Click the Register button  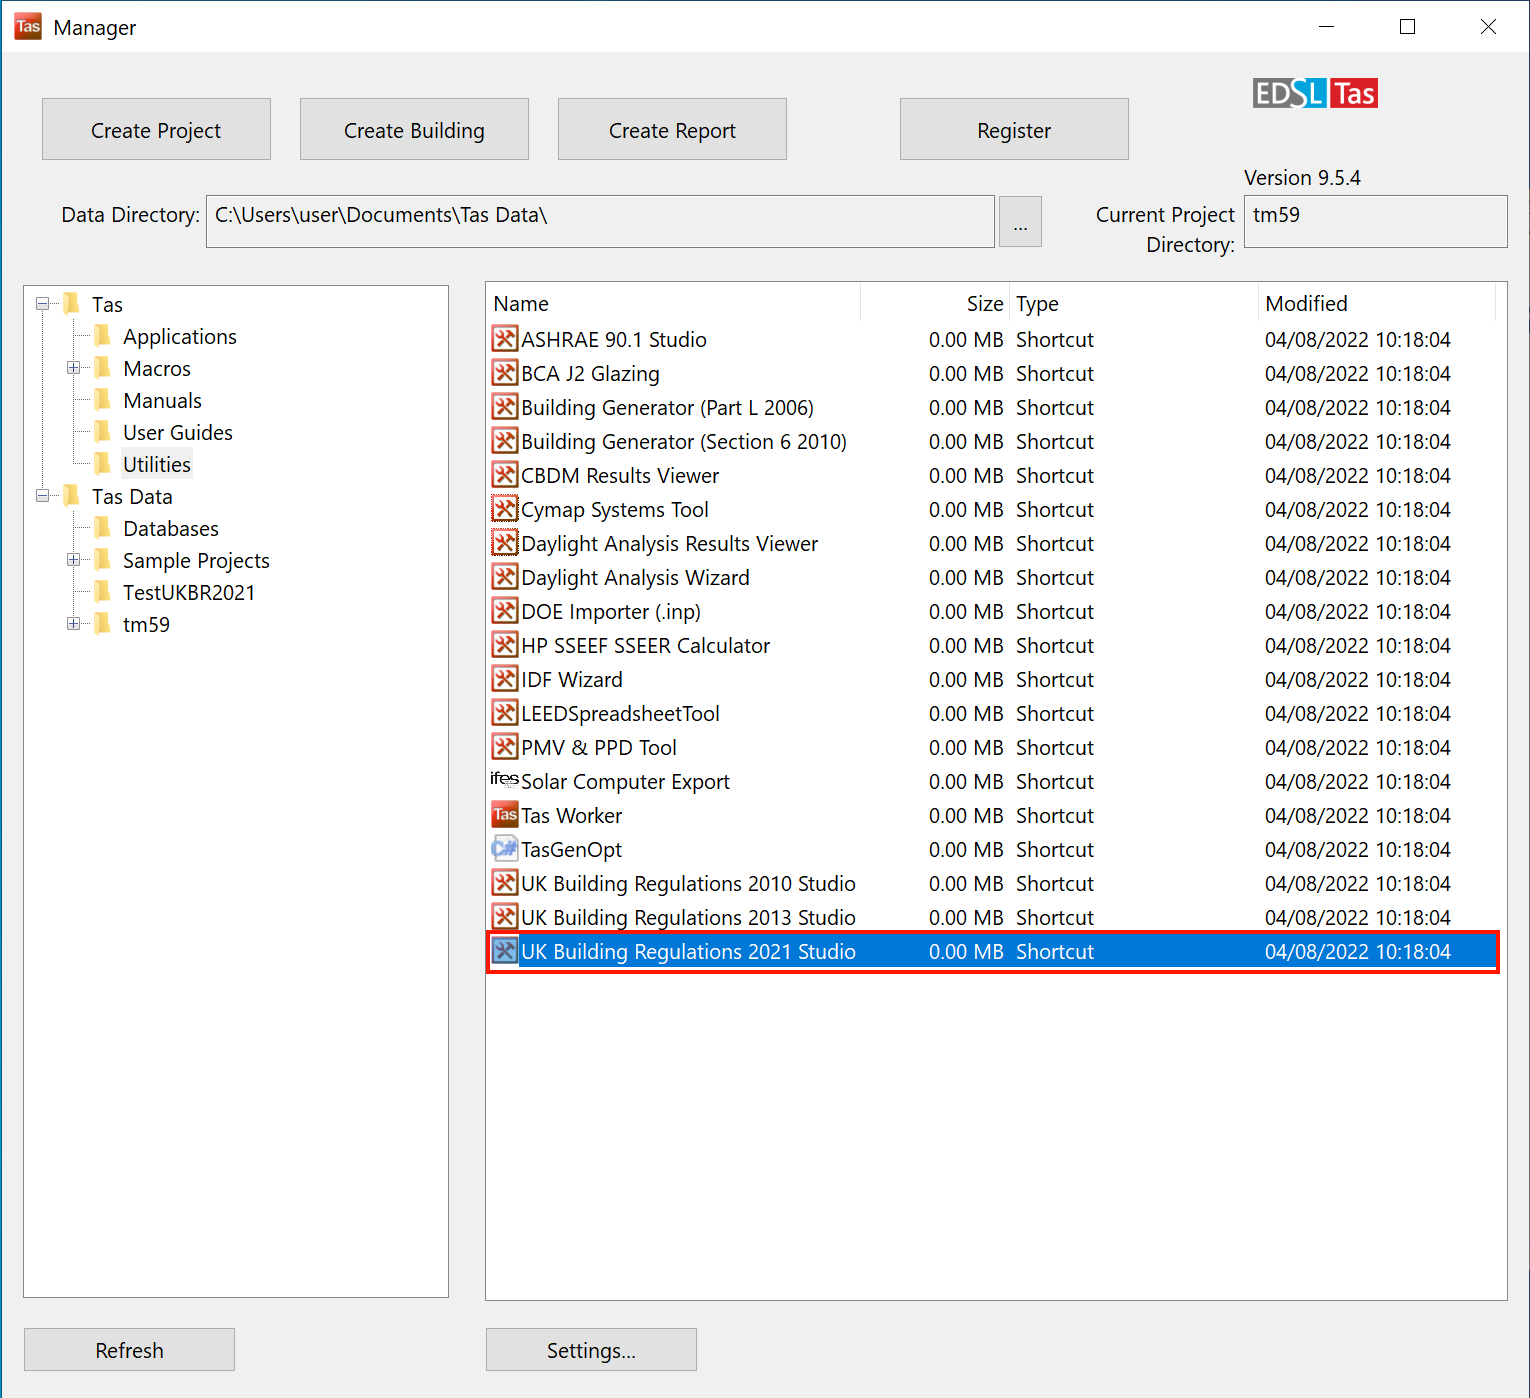(x=1014, y=129)
